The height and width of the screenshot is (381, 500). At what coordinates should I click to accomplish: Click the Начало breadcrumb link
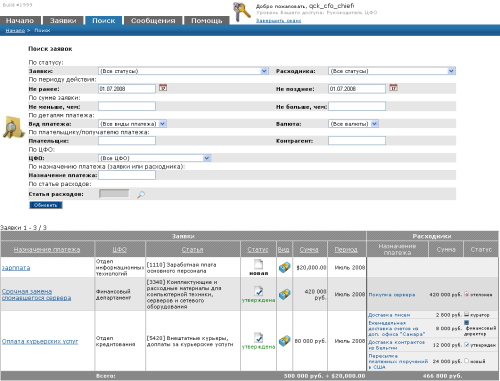pyautogui.click(x=15, y=30)
